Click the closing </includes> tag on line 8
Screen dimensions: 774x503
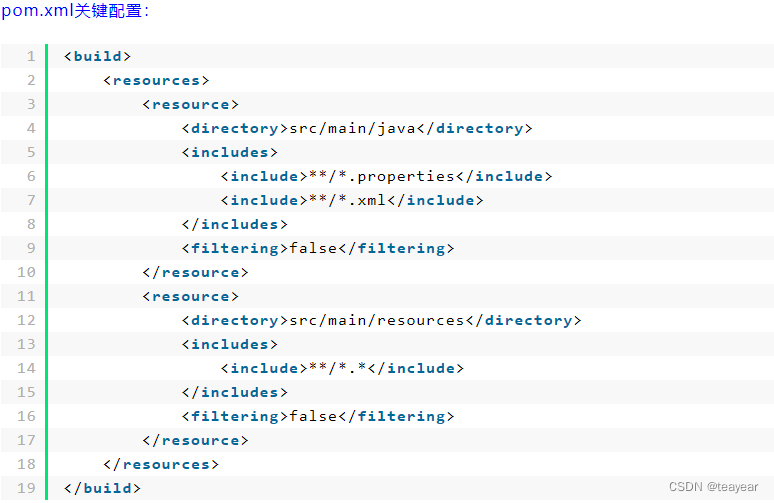[x=234, y=225]
